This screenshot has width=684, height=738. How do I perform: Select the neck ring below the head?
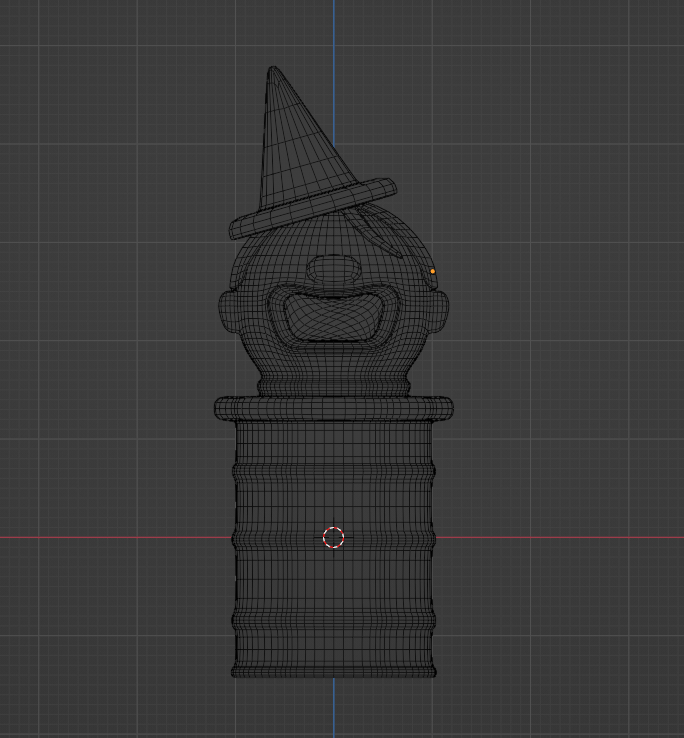334,384
